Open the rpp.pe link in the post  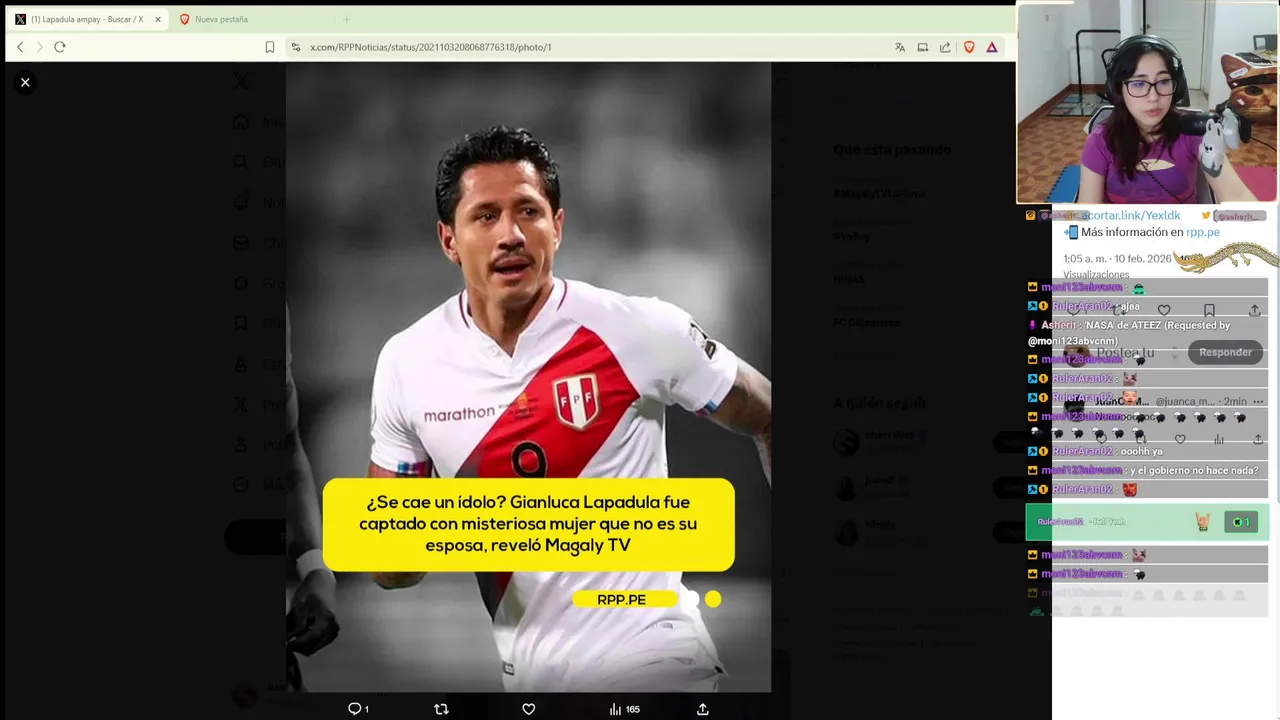tap(1203, 232)
